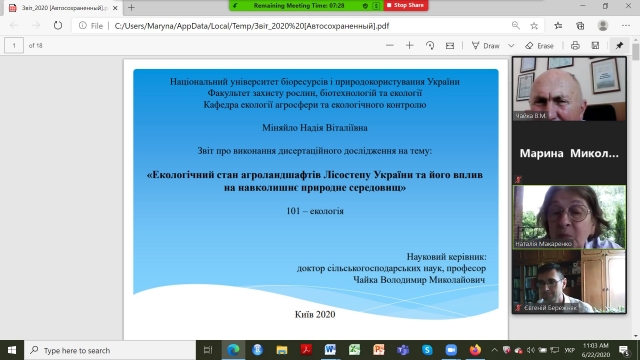The image size is (640, 360).
Task: Click the address bar file path
Action: click(252, 26)
